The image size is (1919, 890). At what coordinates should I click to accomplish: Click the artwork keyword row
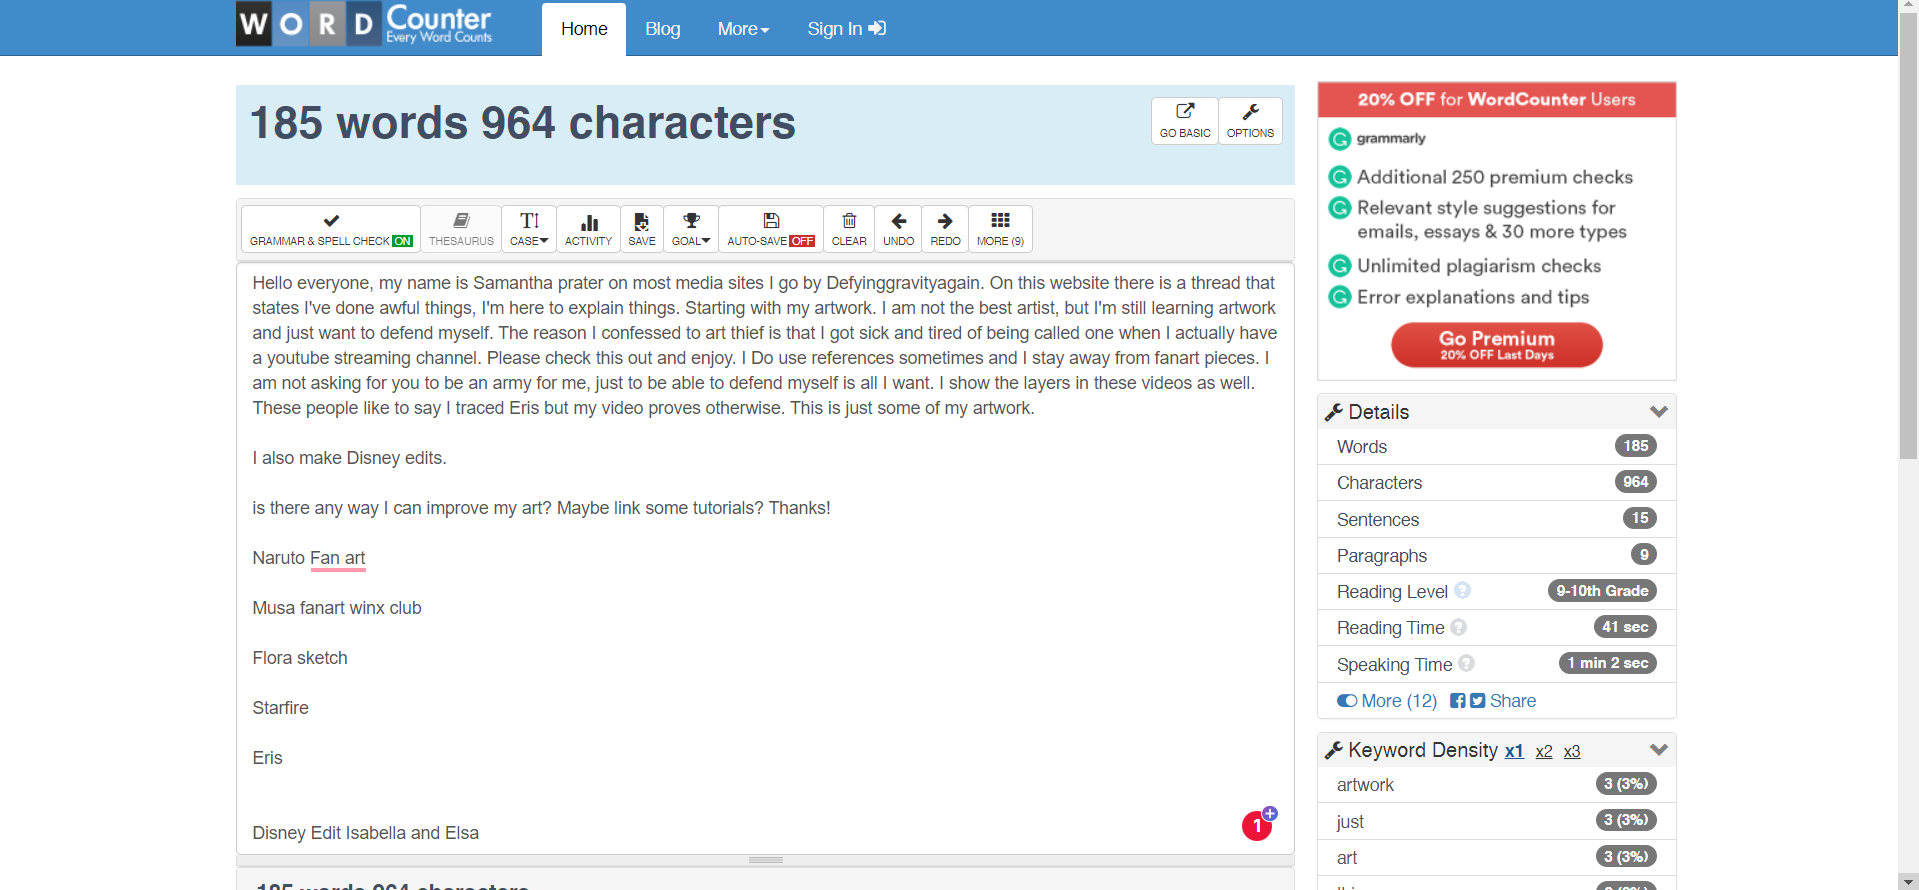(1496, 785)
